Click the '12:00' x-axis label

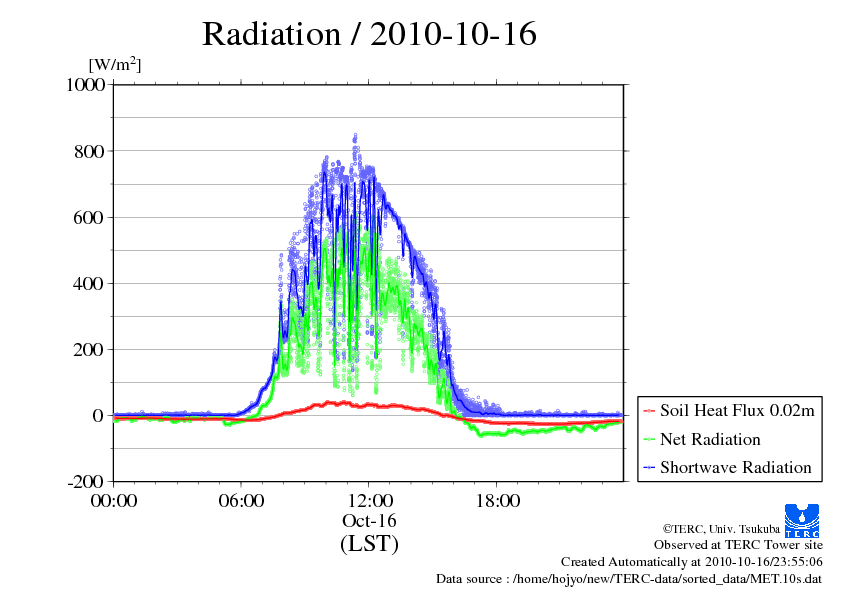[369, 501]
